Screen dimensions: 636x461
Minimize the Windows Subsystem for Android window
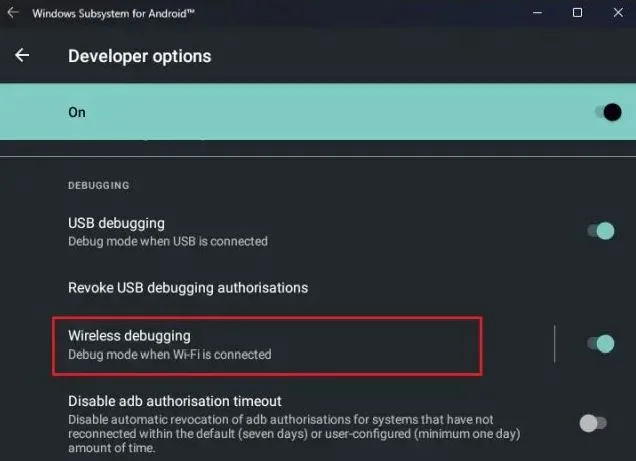537,13
